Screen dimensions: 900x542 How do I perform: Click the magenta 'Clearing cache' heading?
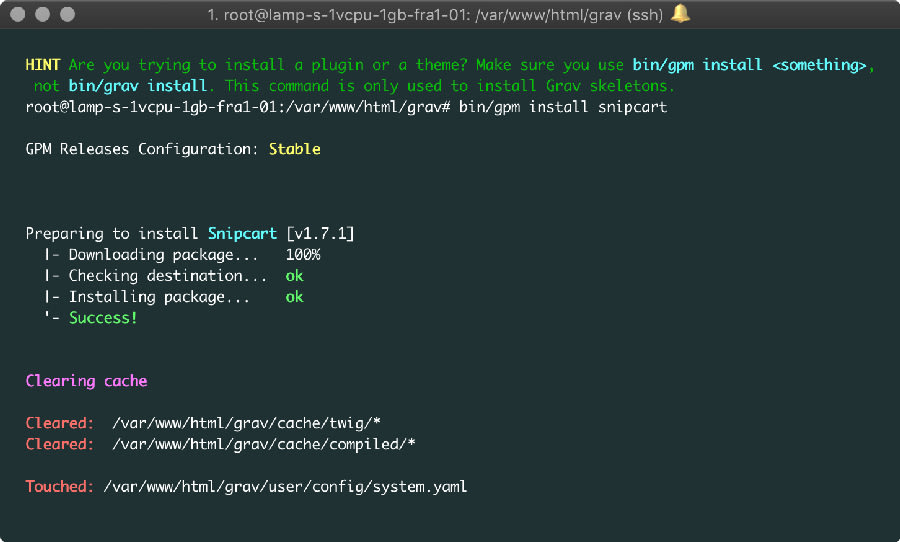86,381
